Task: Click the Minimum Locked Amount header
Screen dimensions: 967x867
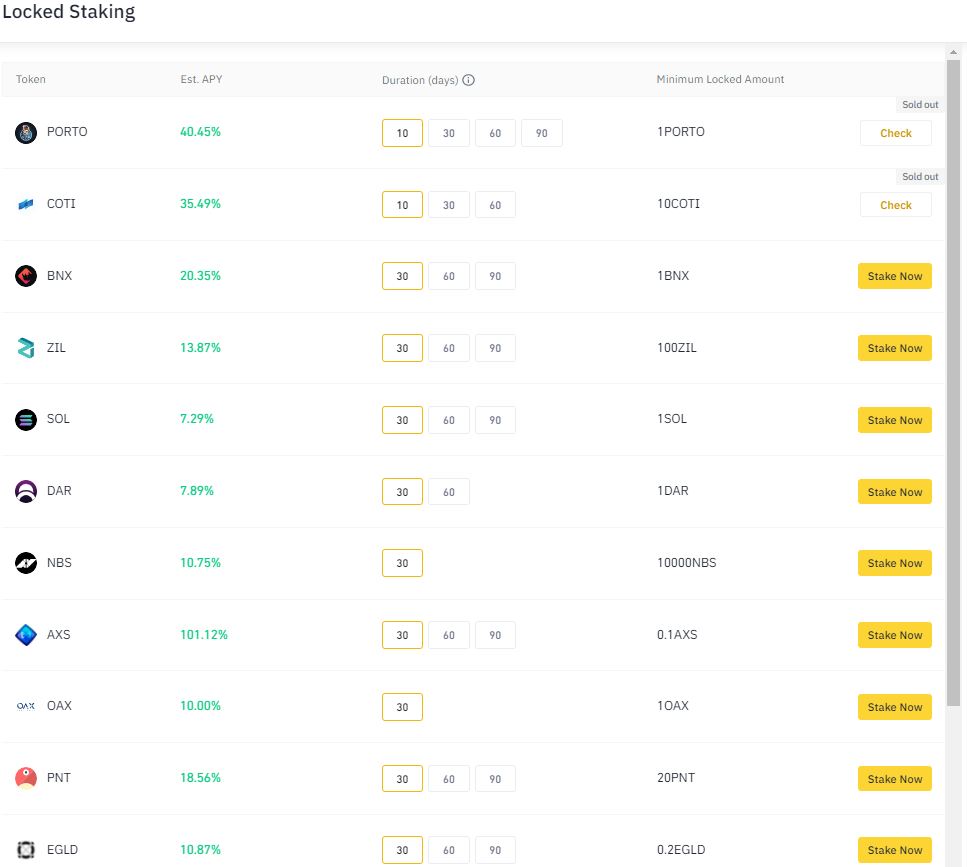Action: click(720, 79)
